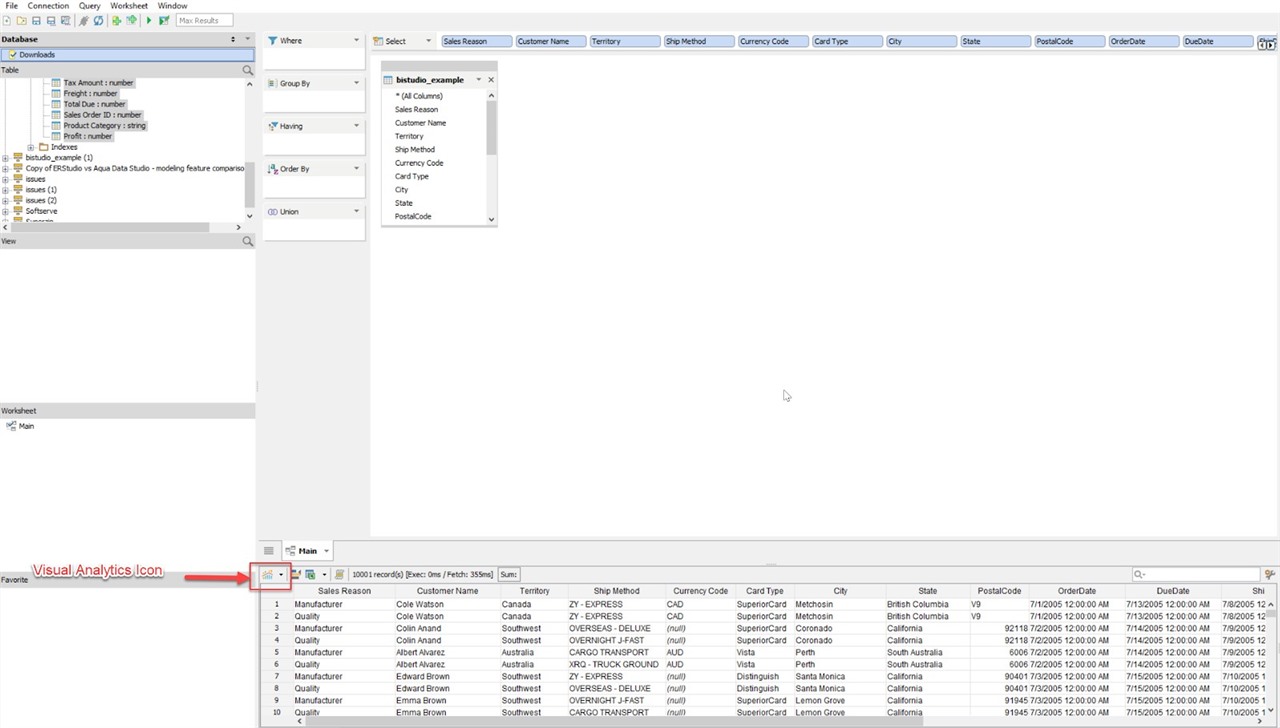Open the Query menu
Image resolution: width=1280 pixels, height=728 pixels.
[90, 6]
